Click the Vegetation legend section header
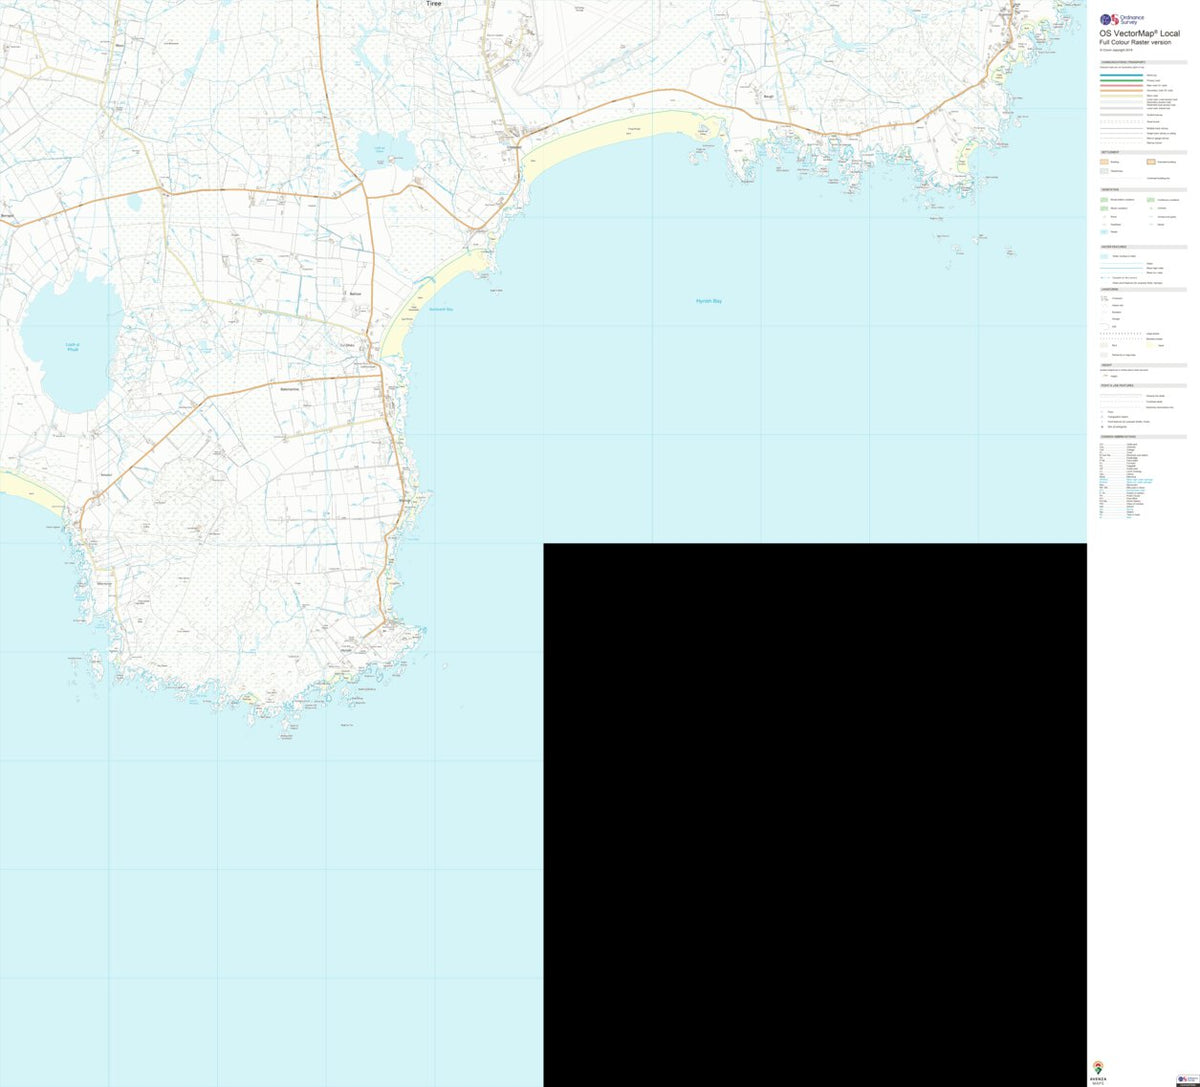Screen dimensions: 1200x1087 point(1109,190)
